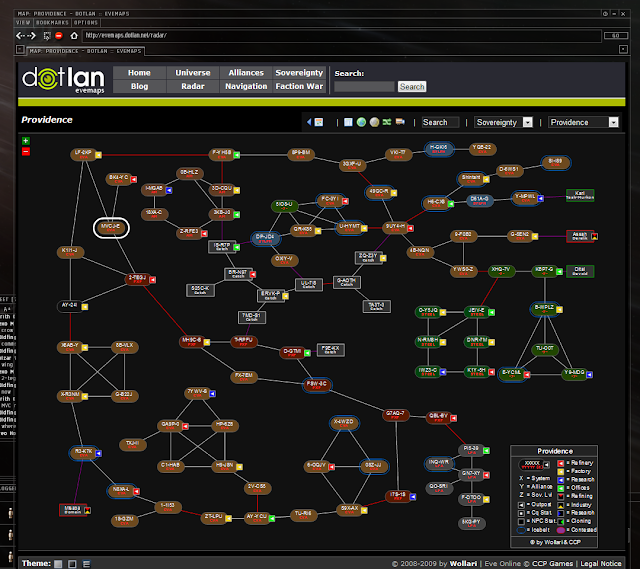
Task: Select the H-GKI6 system node
Action: pyautogui.click(x=439, y=149)
